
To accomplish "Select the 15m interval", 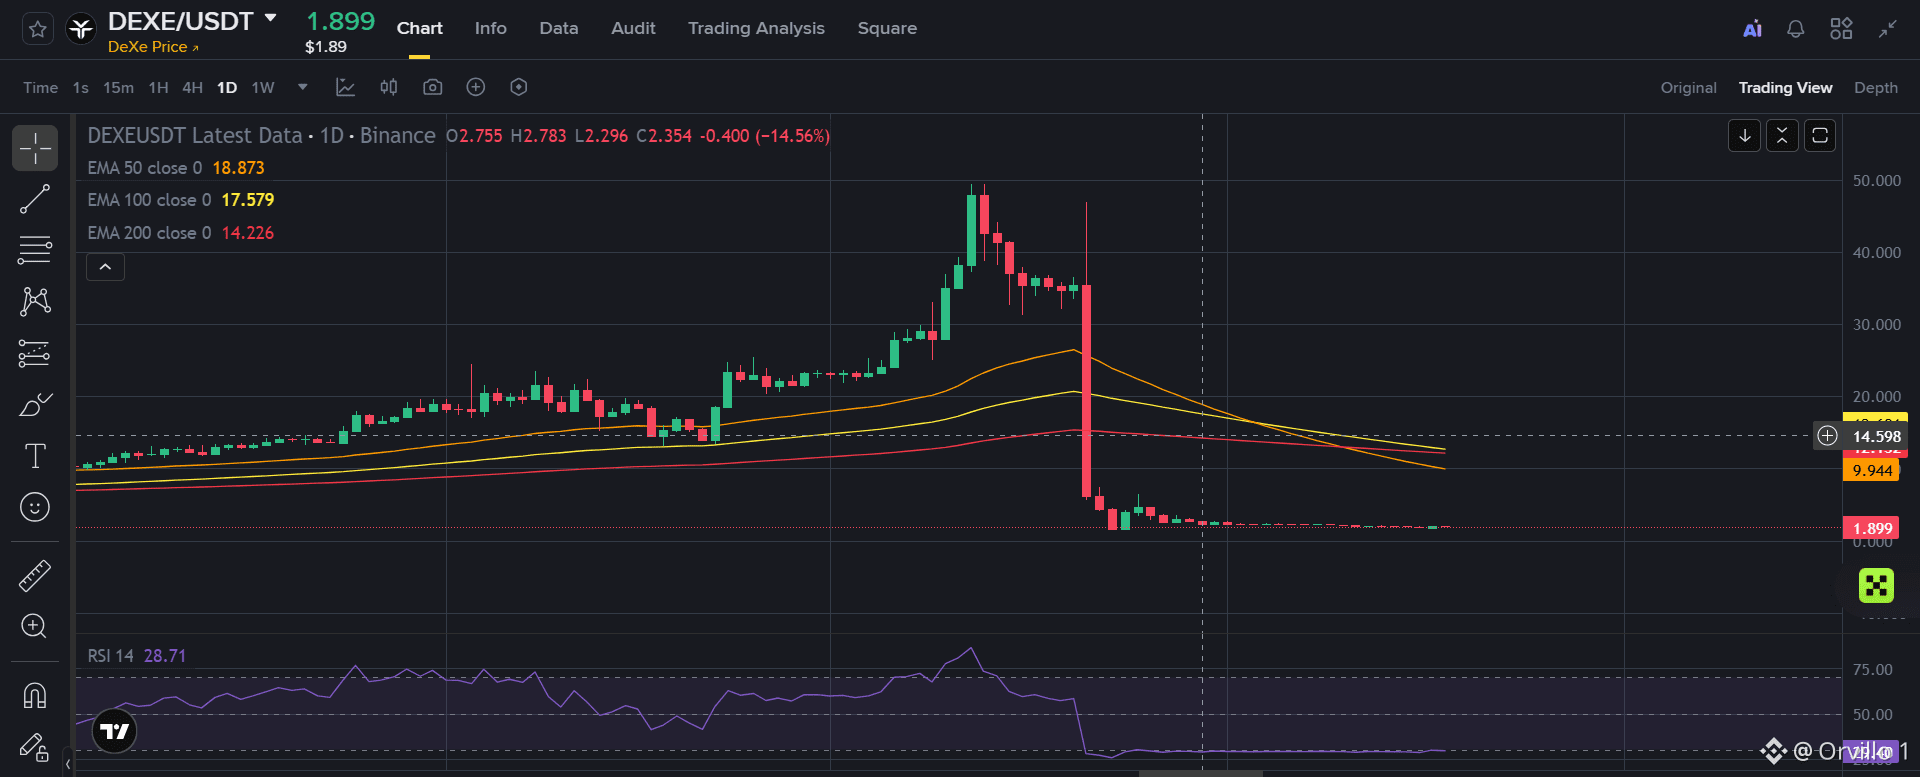I will (118, 88).
